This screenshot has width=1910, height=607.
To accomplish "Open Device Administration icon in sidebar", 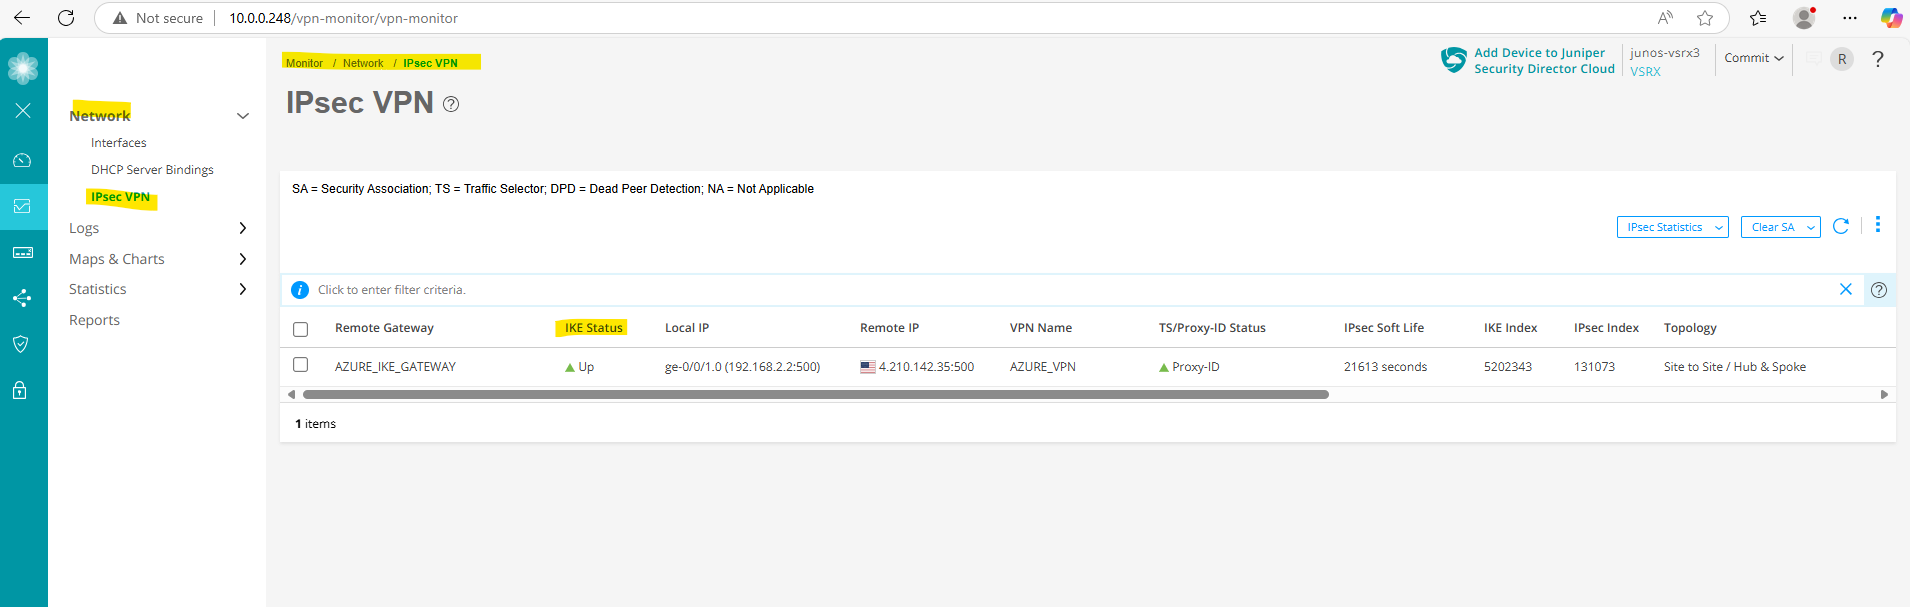I will (22, 252).
